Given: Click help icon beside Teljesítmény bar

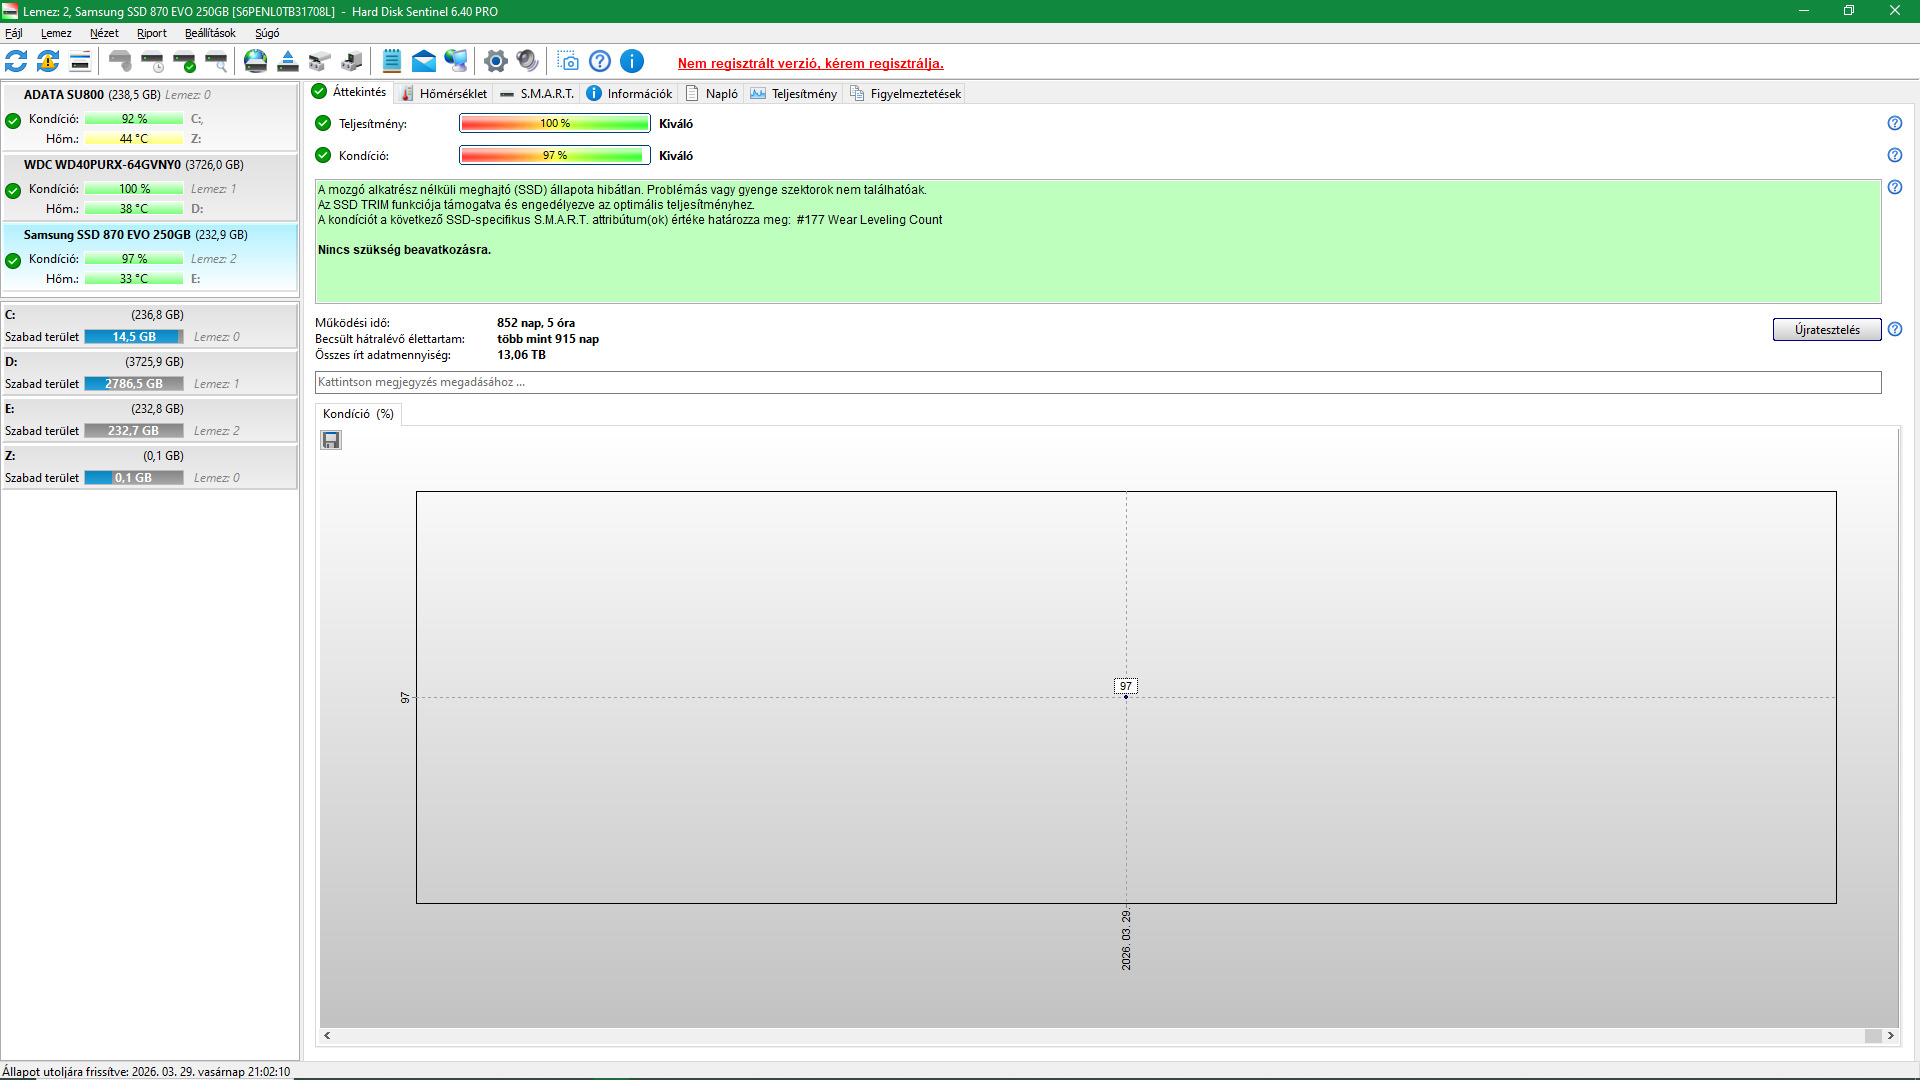Looking at the screenshot, I should point(1894,123).
